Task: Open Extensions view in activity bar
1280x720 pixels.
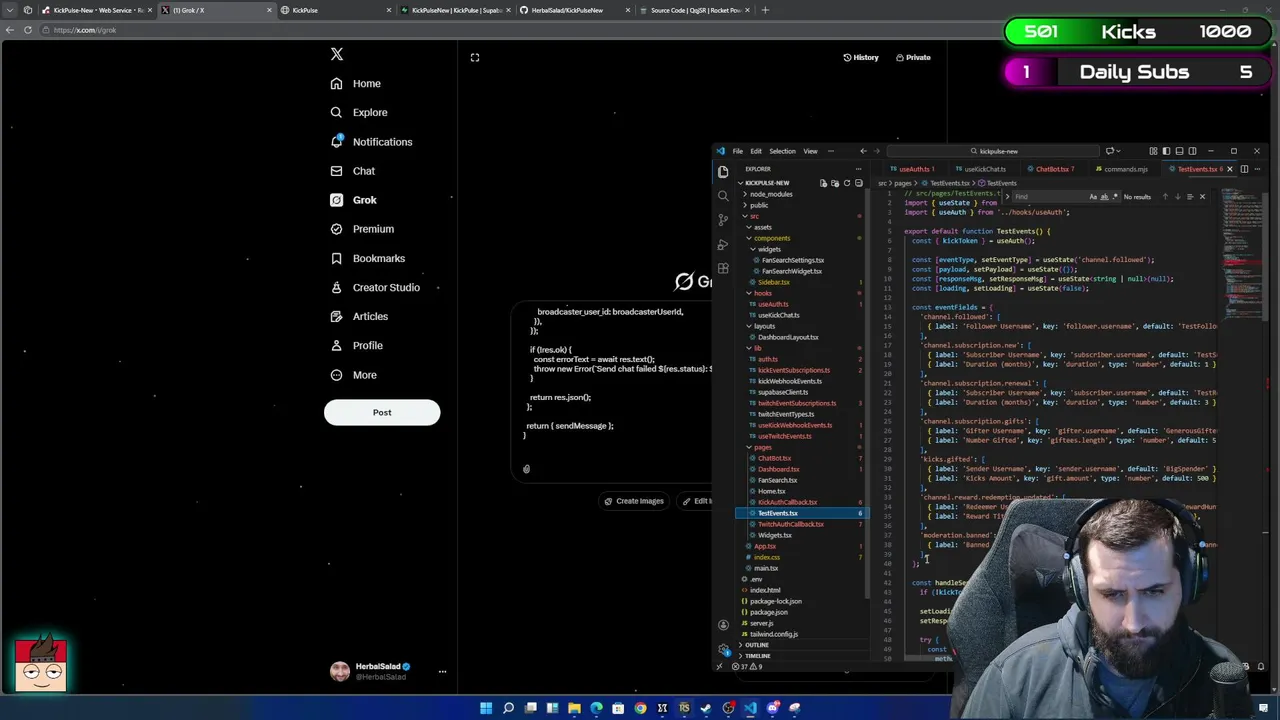Action: 723,268
